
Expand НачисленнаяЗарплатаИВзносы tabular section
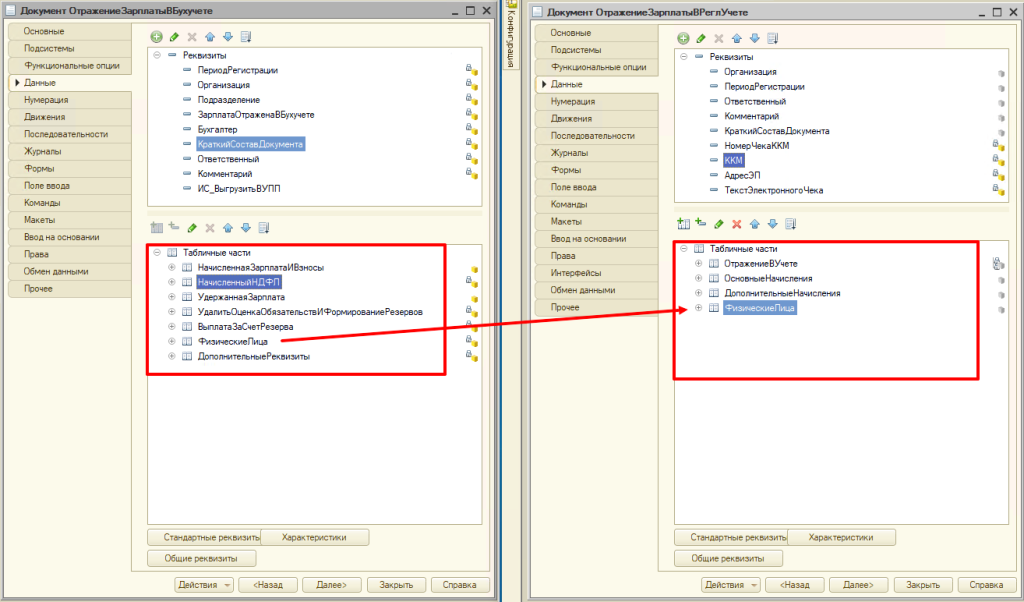[x=172, y=267]
